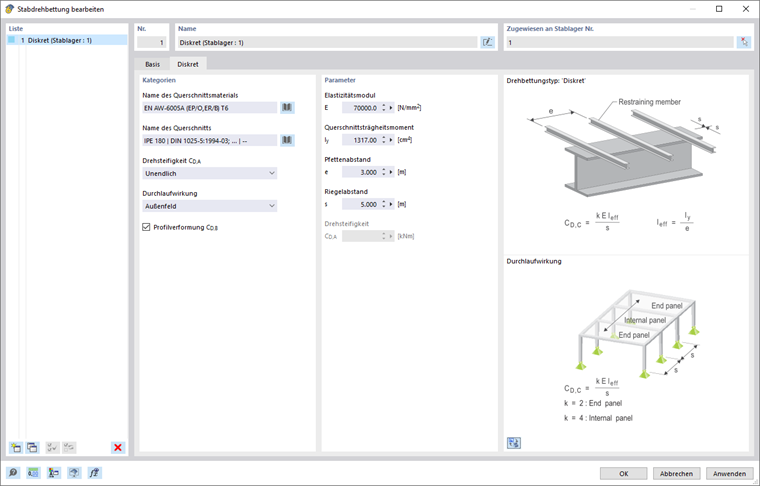Screen dimensions: 760x486
Task: Delete the selected item with red X
Action: (118, 447)
